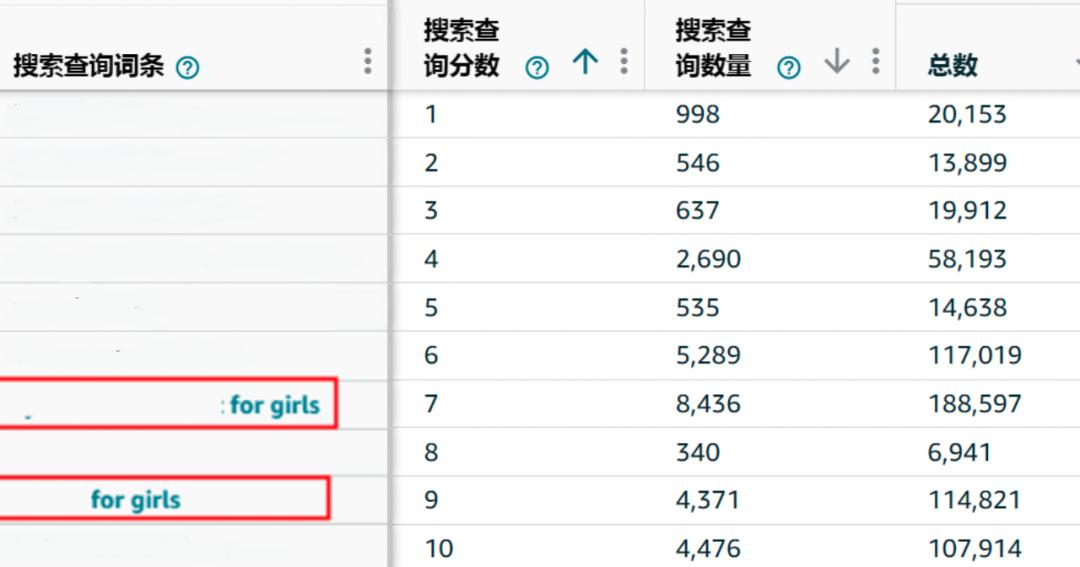Select query volume cell 546
The height and width of the screenshot is (567, 1080).
pos(698,163)
